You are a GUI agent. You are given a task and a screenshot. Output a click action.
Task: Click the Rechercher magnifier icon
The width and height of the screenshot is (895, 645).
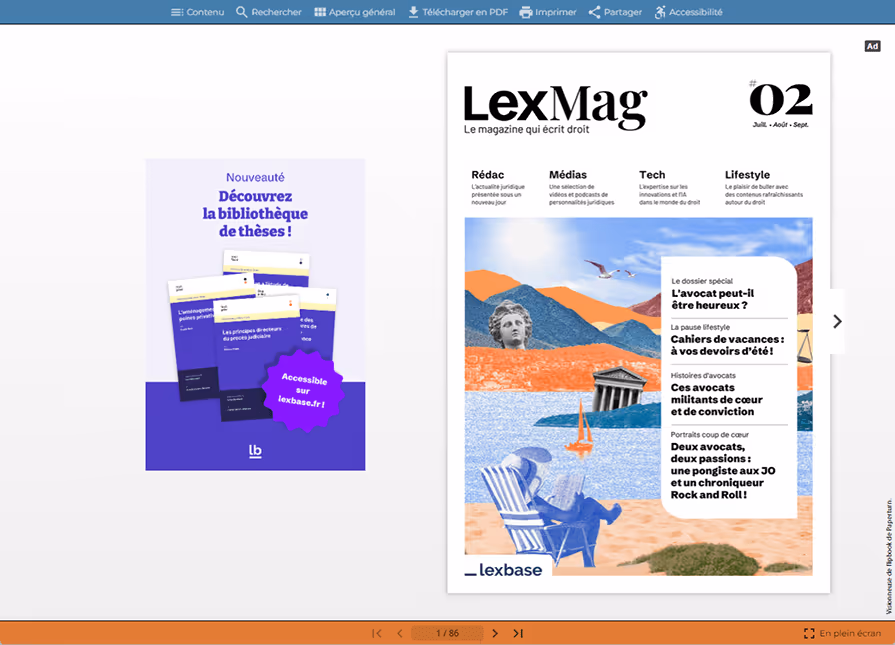click(x=241, y=12)
